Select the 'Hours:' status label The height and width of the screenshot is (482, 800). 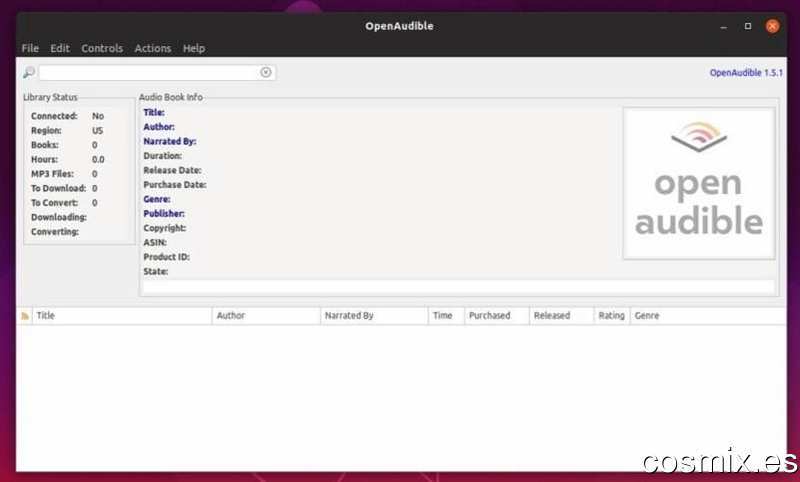pos(44,160)
